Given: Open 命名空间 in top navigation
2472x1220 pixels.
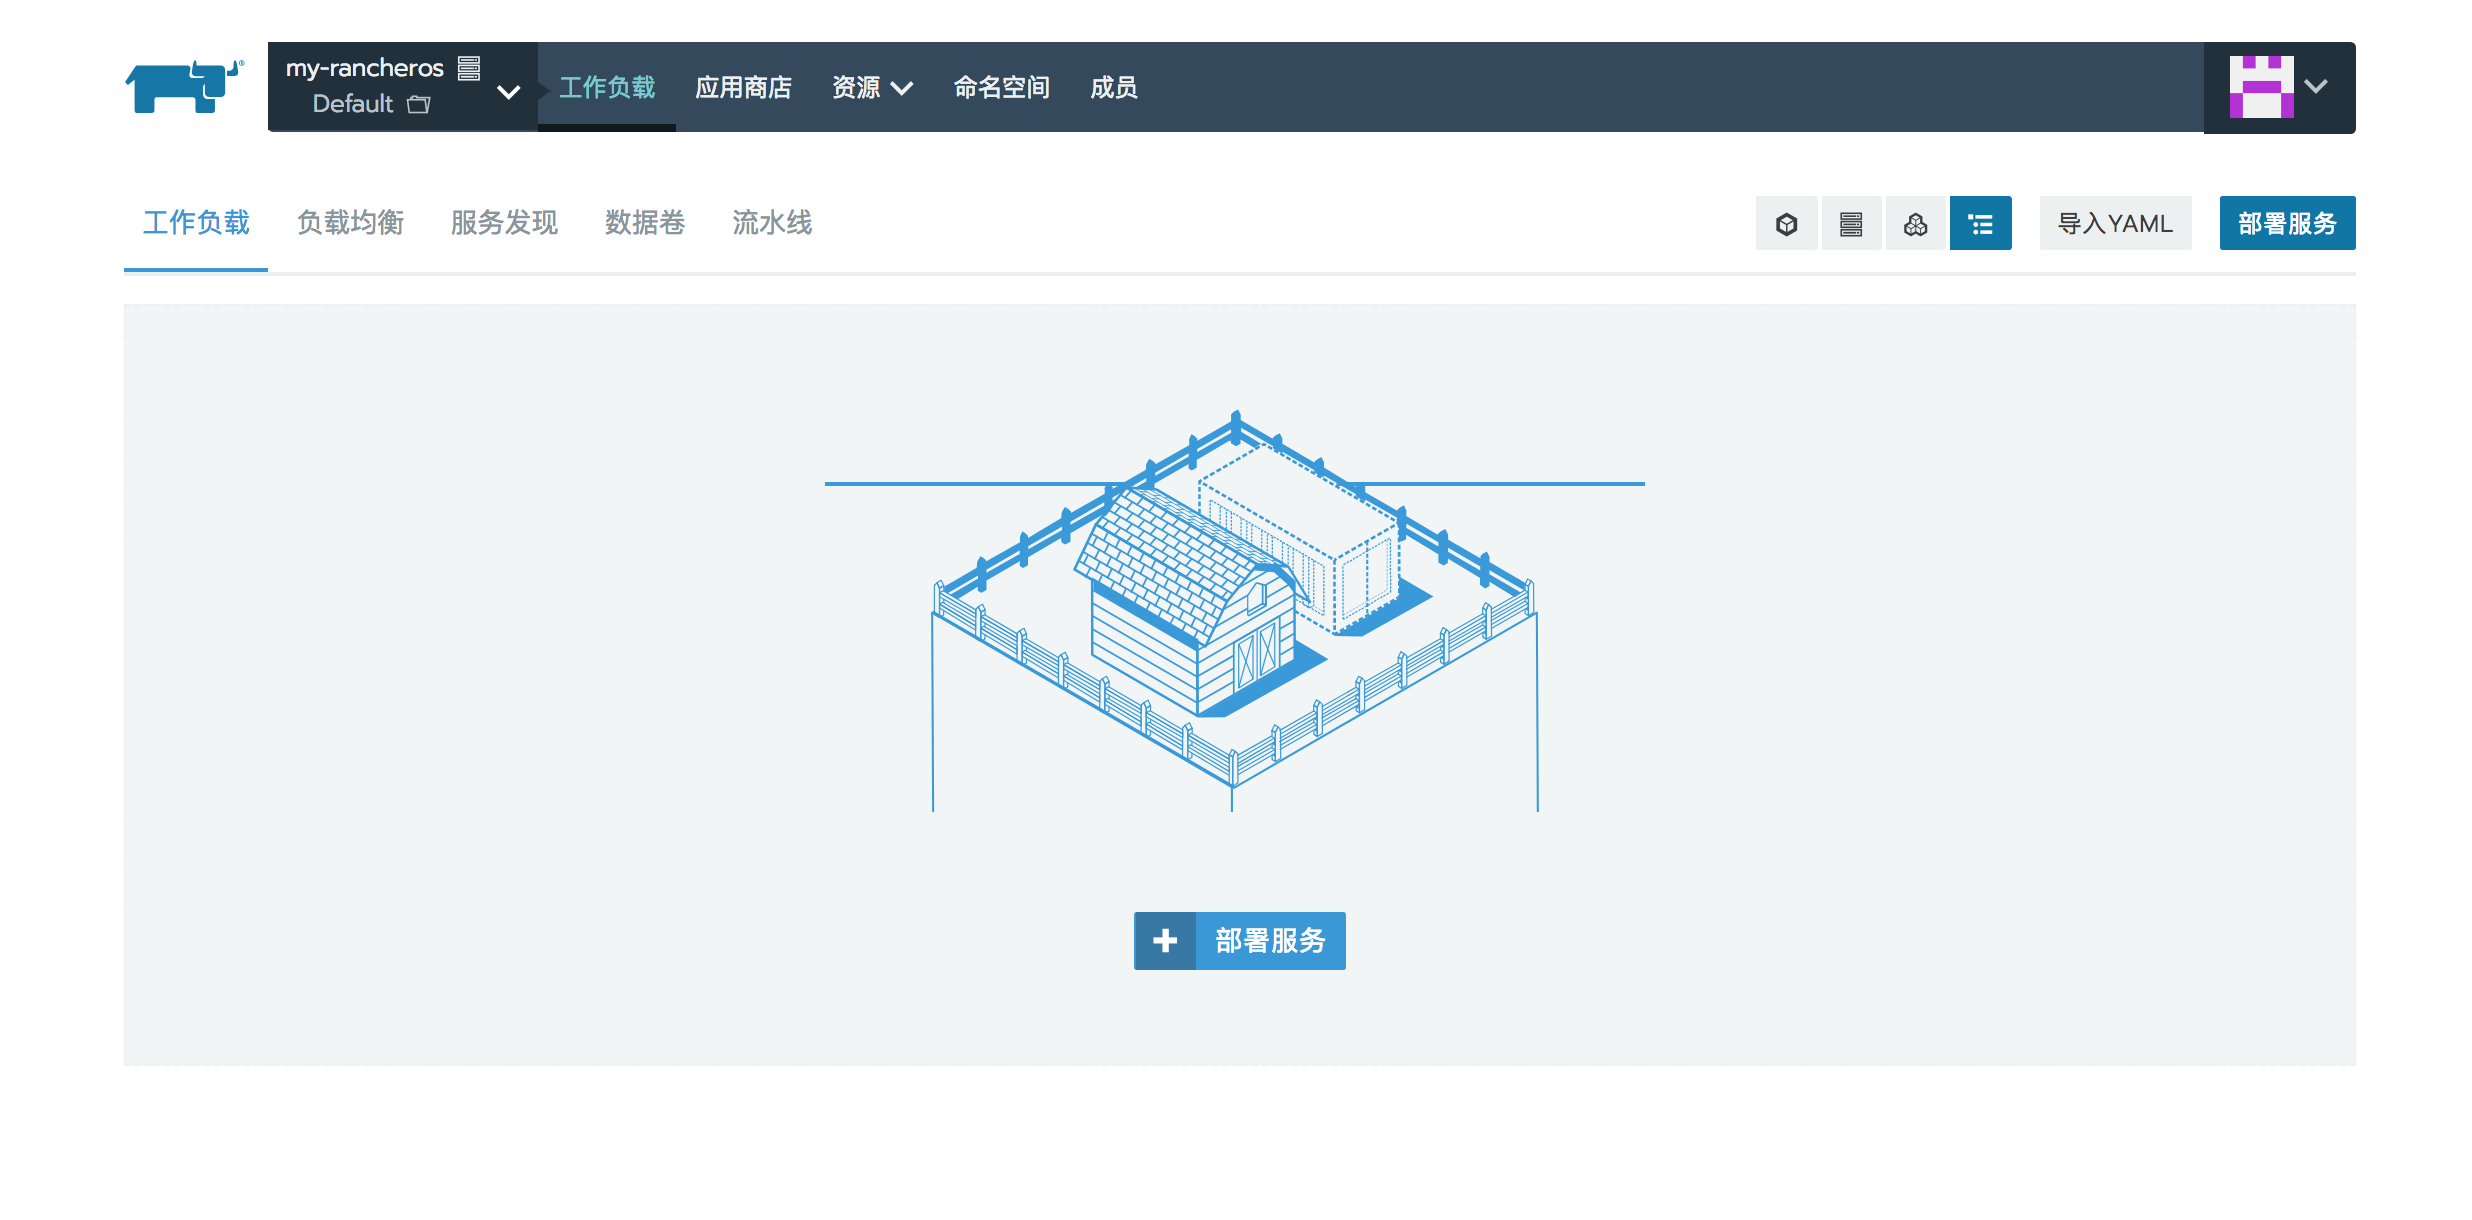Looking at the screenshot, I should [x=1001, y=88].
